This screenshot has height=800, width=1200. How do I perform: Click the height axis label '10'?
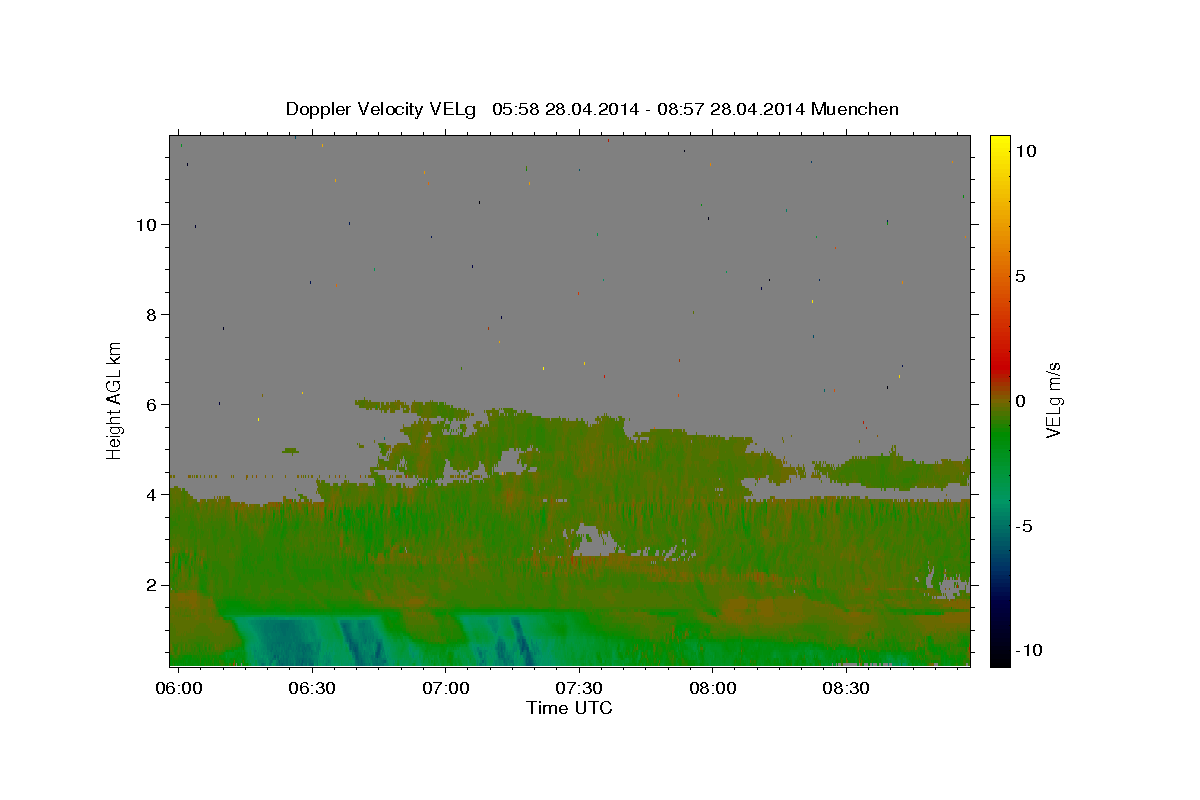(146, 224)
